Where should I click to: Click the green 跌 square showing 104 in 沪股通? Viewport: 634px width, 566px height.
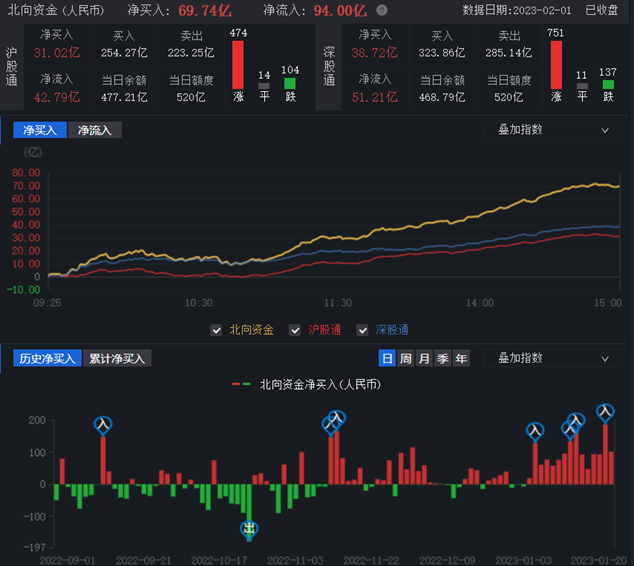point(290,85)
